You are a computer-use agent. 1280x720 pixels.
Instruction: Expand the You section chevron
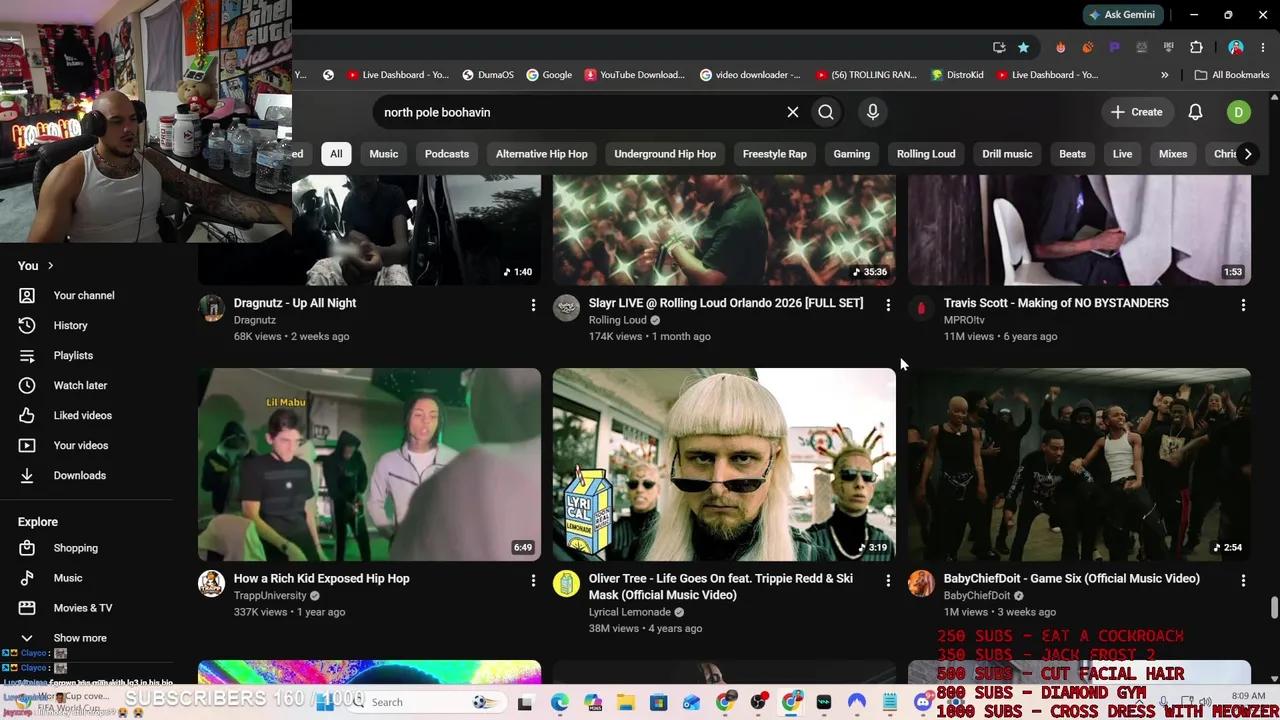[x=50, y=265]
